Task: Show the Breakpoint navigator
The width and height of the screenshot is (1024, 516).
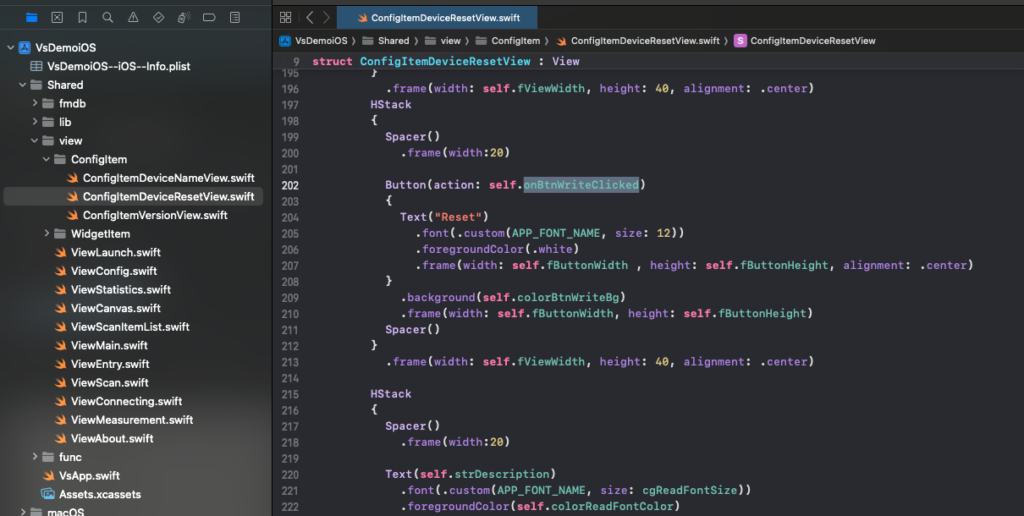Action: point(208,17)
